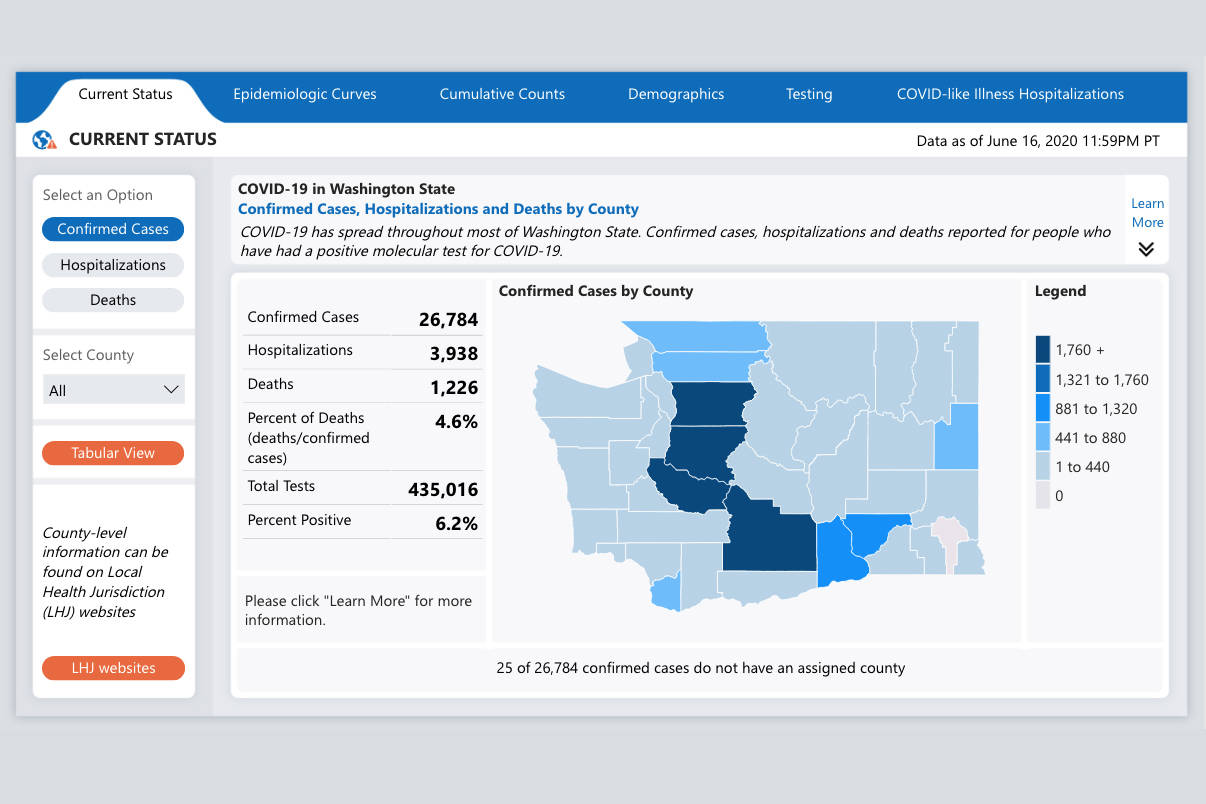
Task: Go to the Demographics tab
Action: (x=676, y=94)
